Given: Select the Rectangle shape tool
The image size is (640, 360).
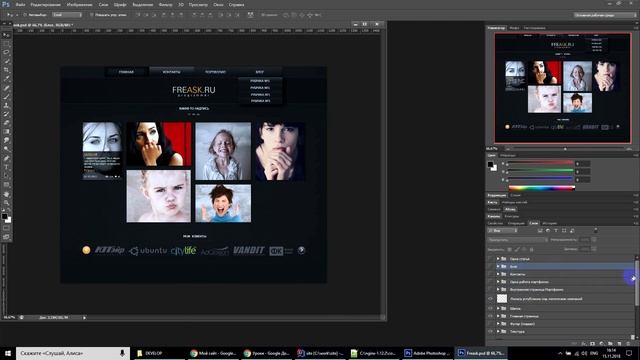Looking at the screenshot, I should point(6,184).
